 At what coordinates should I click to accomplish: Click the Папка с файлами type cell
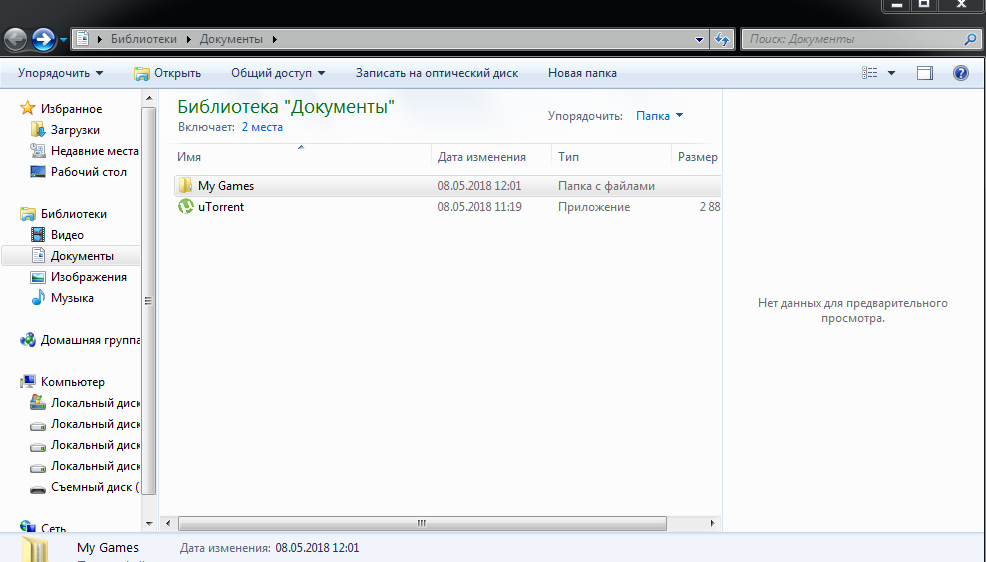pyautogui.click(x=606, y=186)
